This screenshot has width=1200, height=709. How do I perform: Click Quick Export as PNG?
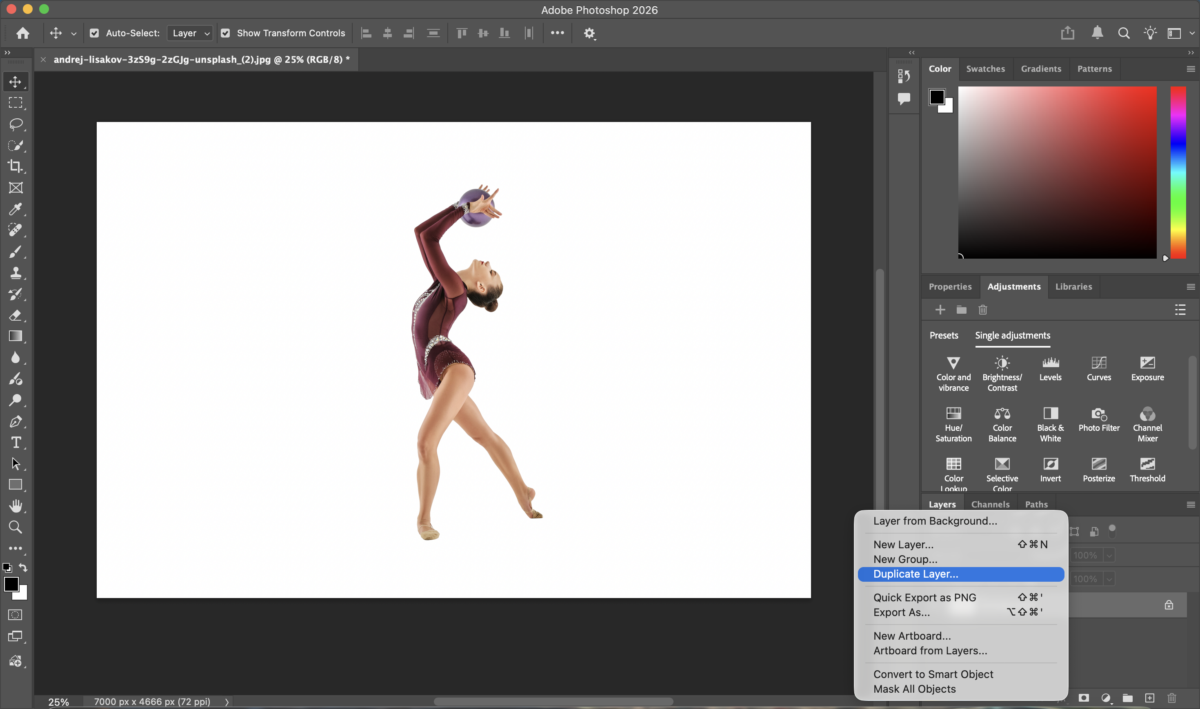click(924, 597)
